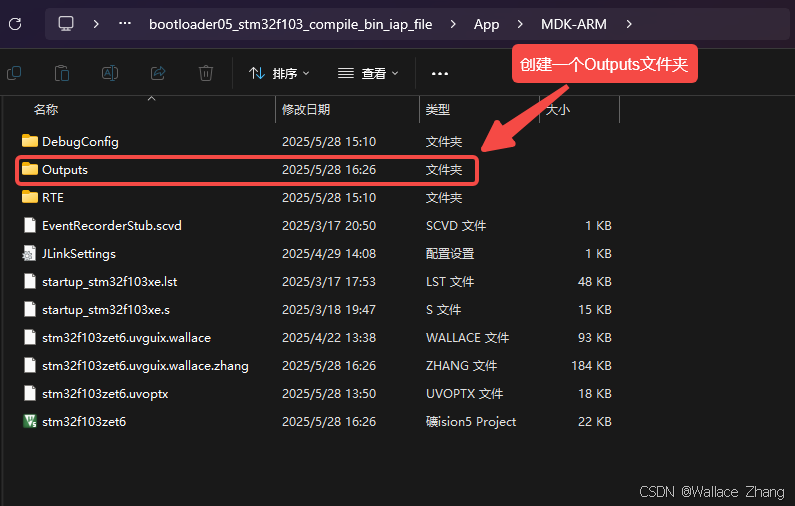Select stm32f103zet6.uvguix.wallace file name
Image resolution: width=795 pixels, height=506 pixels.
(126, 338)
